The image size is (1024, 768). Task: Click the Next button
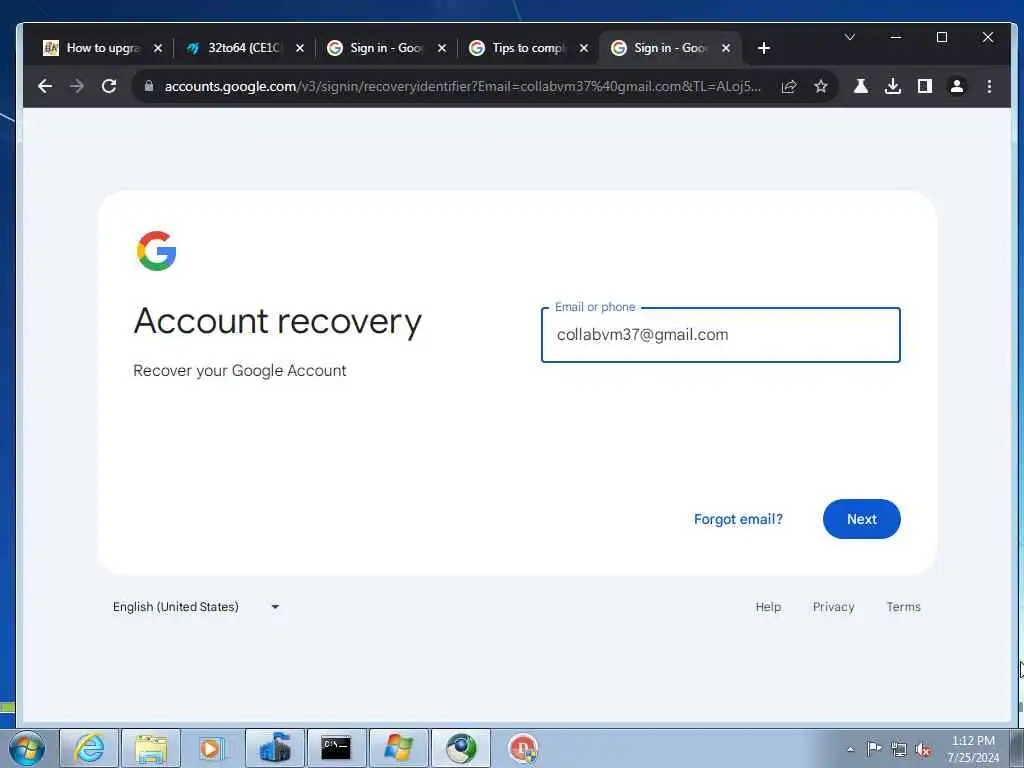click(861, 519)
